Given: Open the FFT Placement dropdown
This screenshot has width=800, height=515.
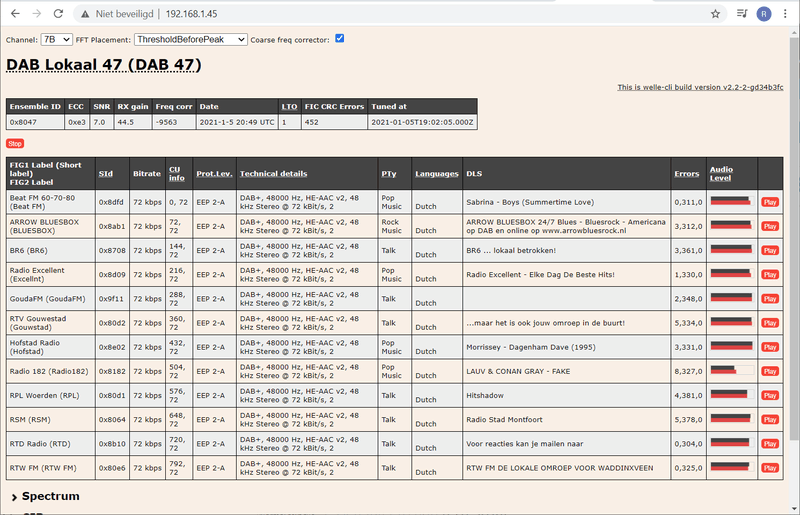Looking at the screenshot, I should [x=191, y=39].
